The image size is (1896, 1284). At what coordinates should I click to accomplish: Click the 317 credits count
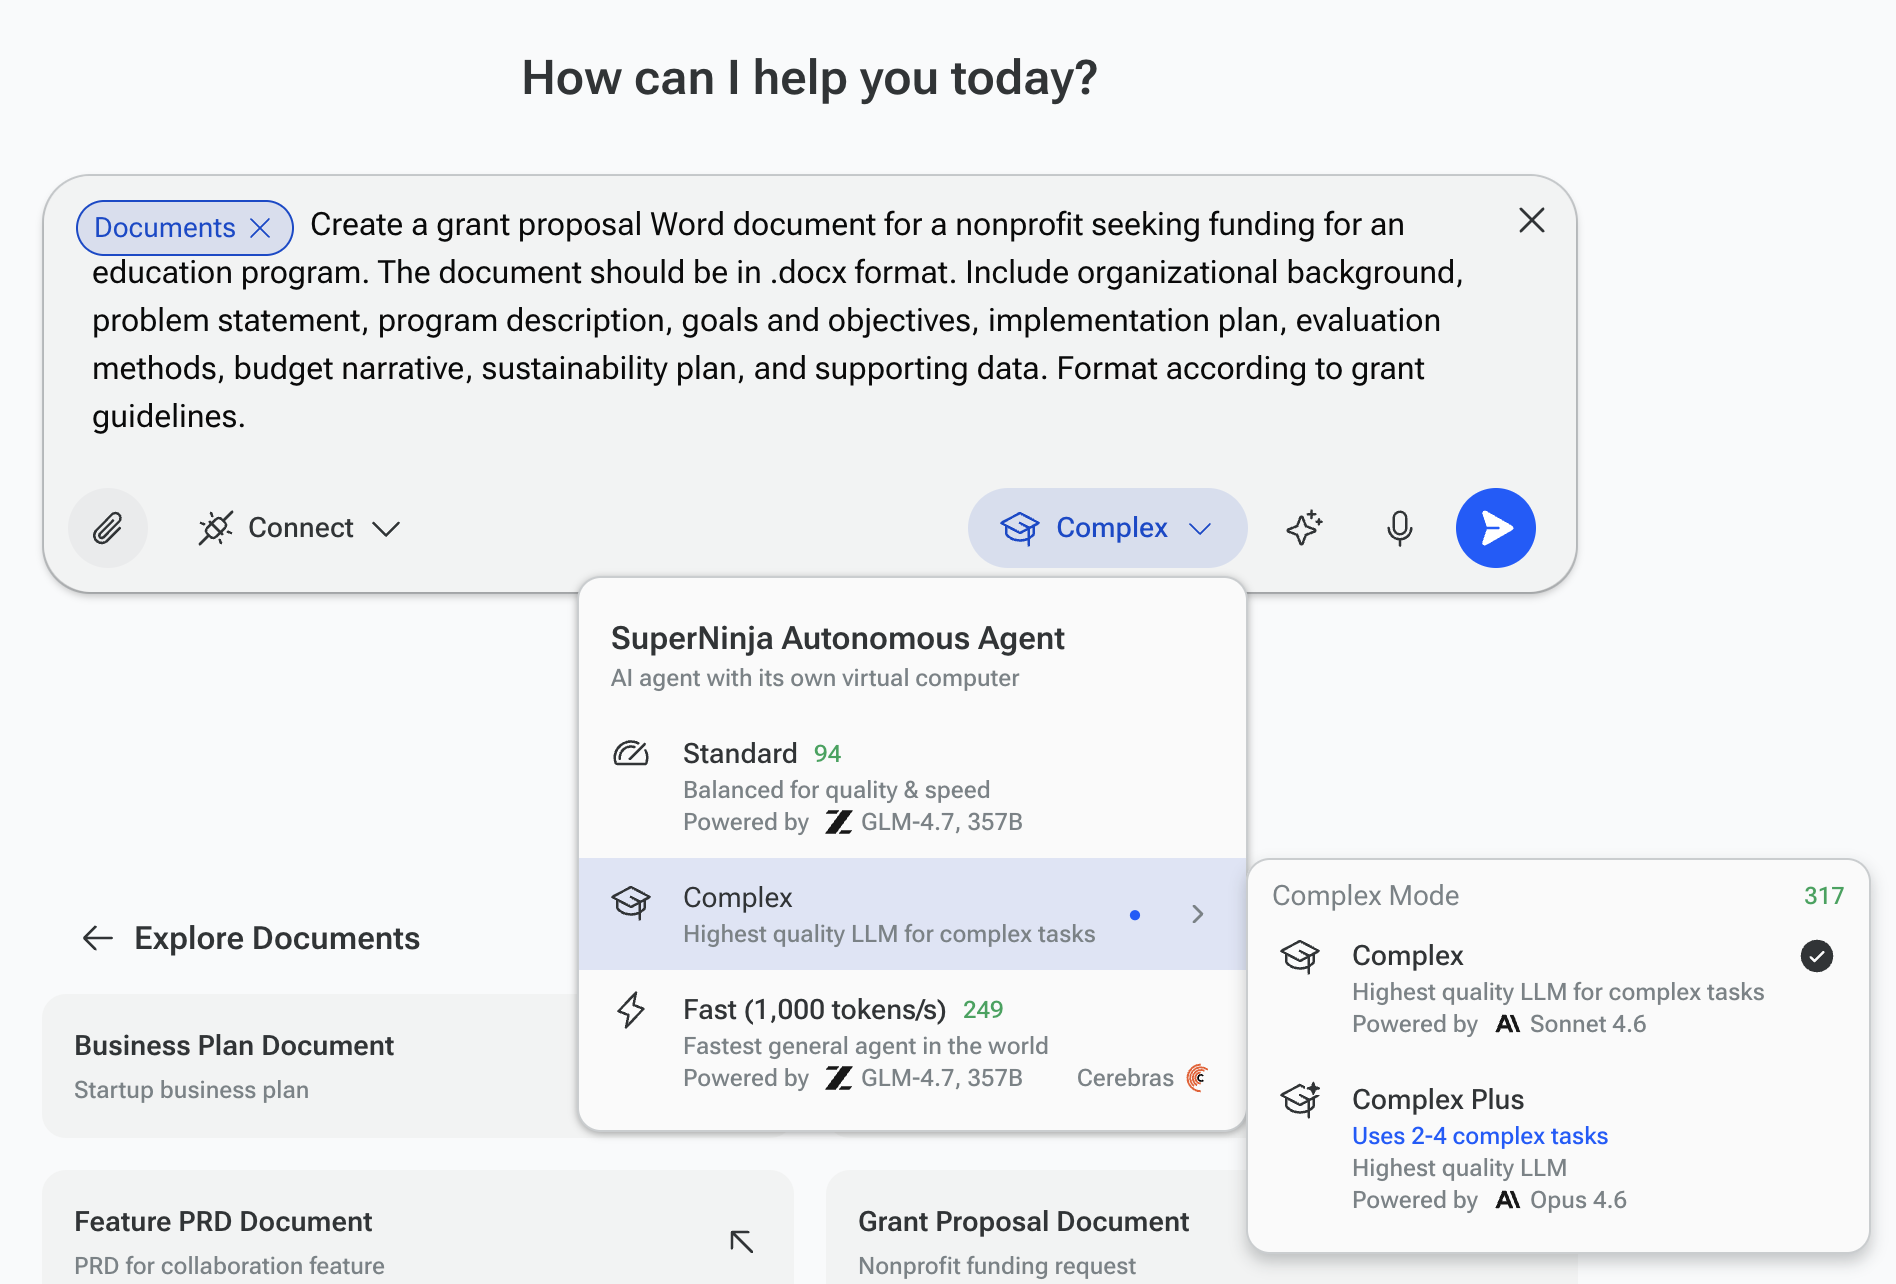[x=1824, y=896]
